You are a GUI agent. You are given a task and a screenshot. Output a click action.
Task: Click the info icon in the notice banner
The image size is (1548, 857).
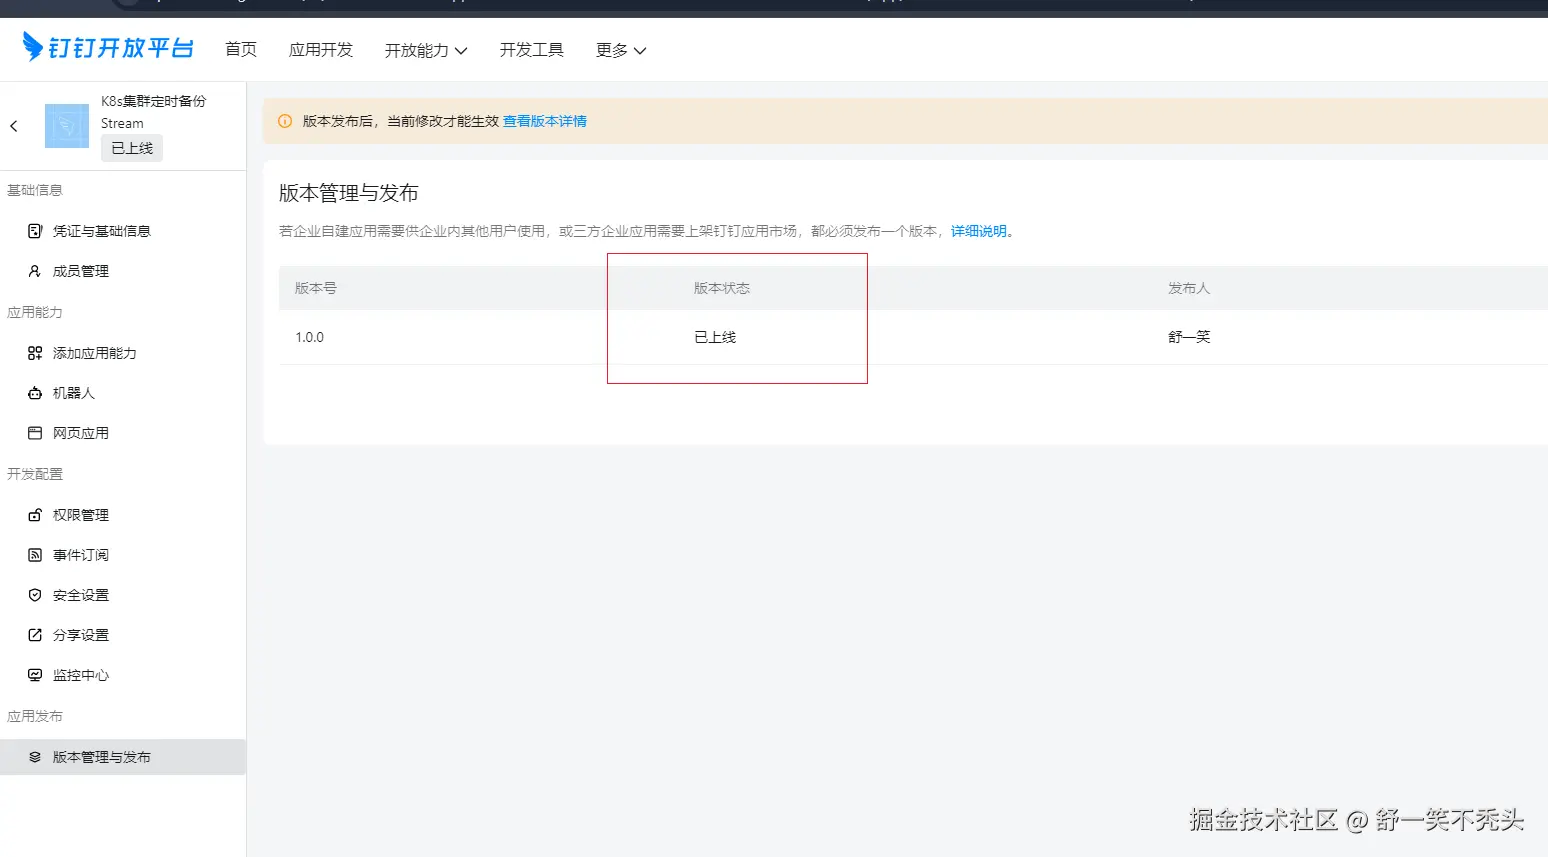coord(285,121)
